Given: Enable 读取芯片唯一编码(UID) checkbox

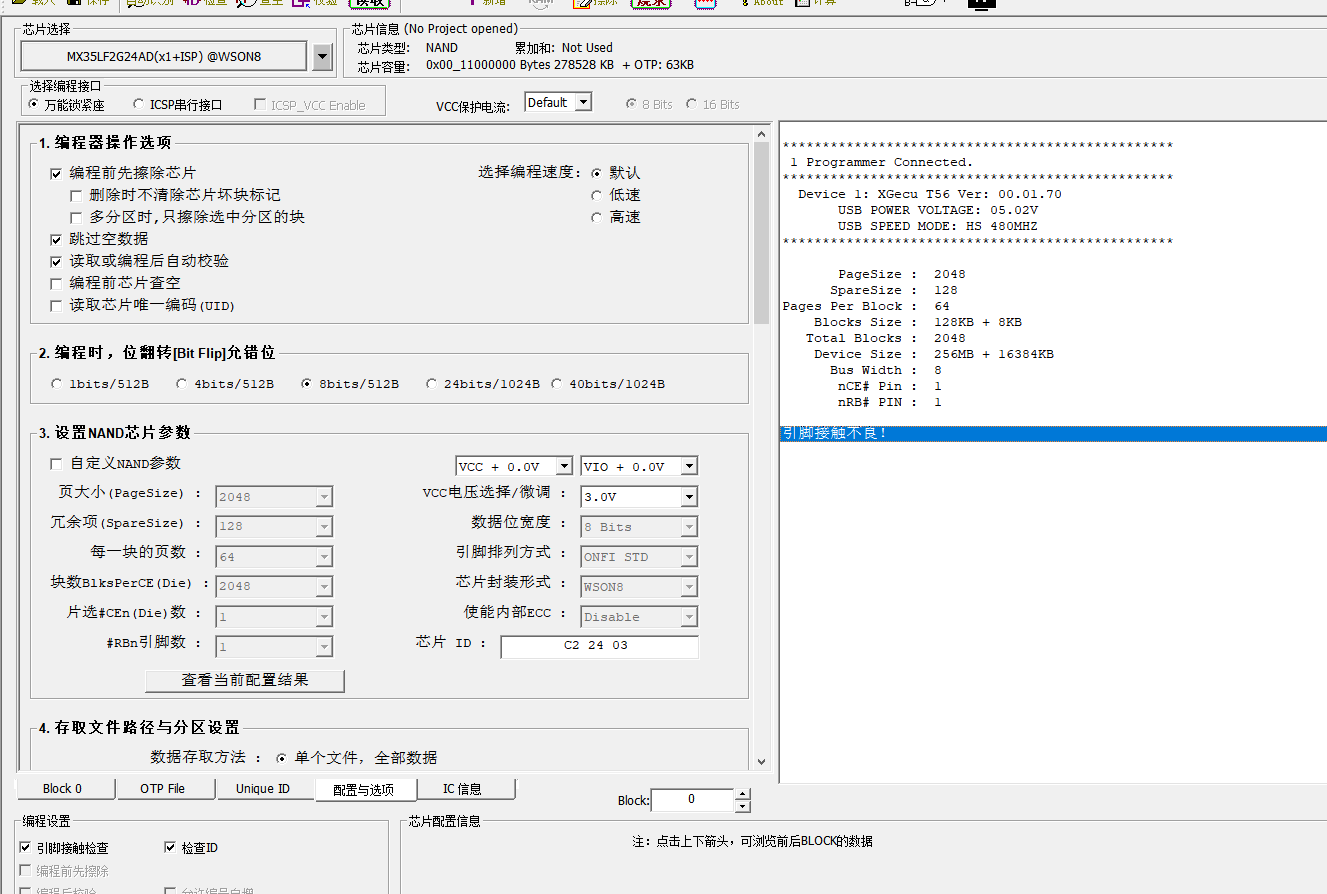Looking at the screenshot, I should click(x=56, y=305).
